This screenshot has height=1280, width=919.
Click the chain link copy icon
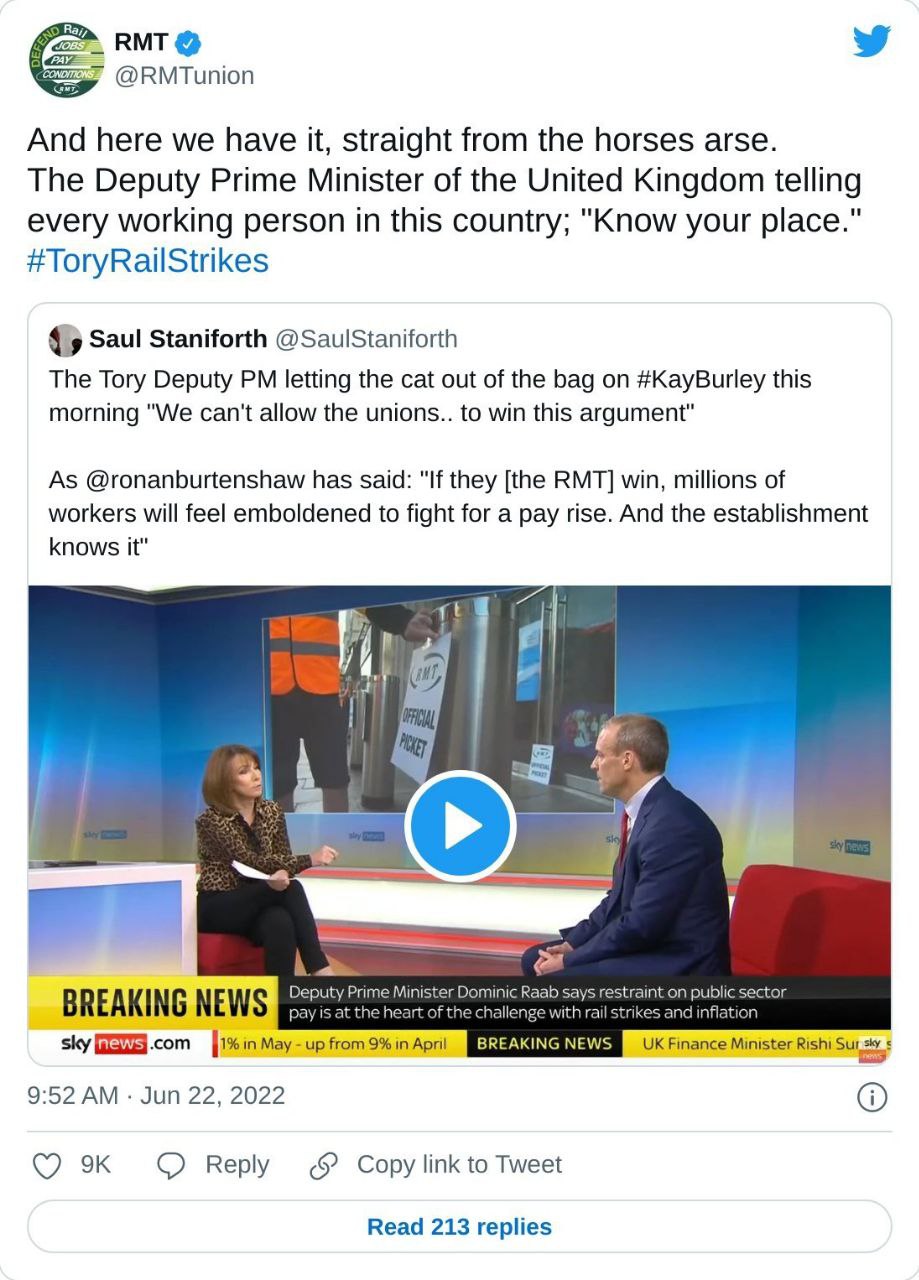tap(323, 1165)
